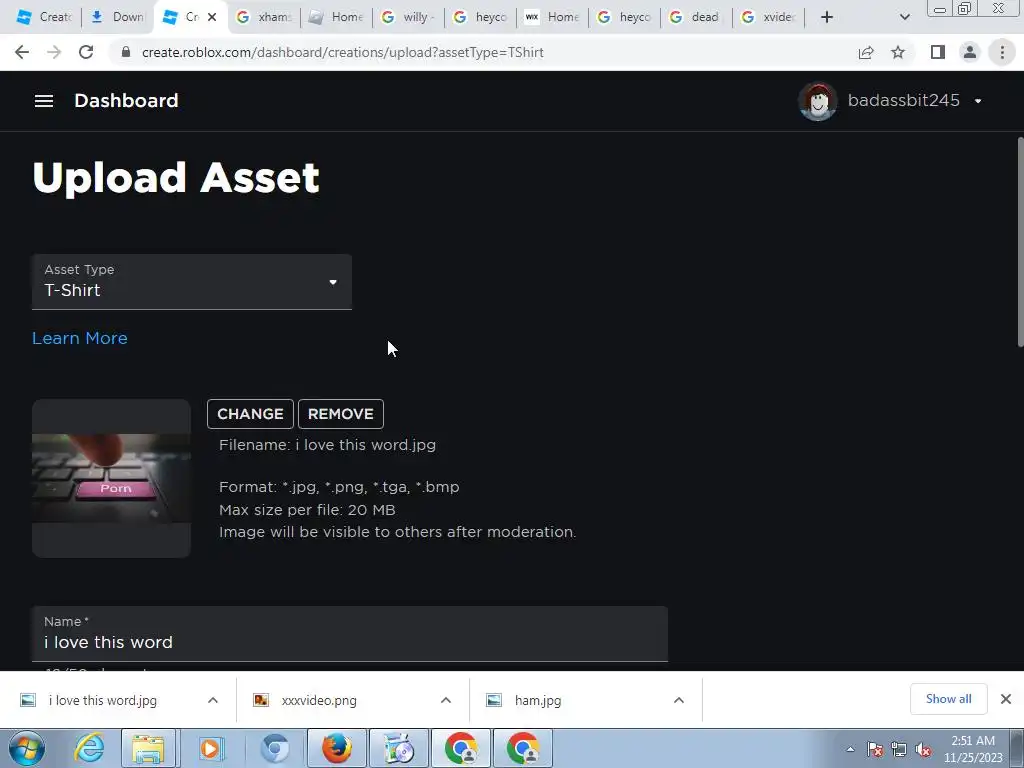
Task: Switch to the first Create tab
Action: tap(44, 17)
